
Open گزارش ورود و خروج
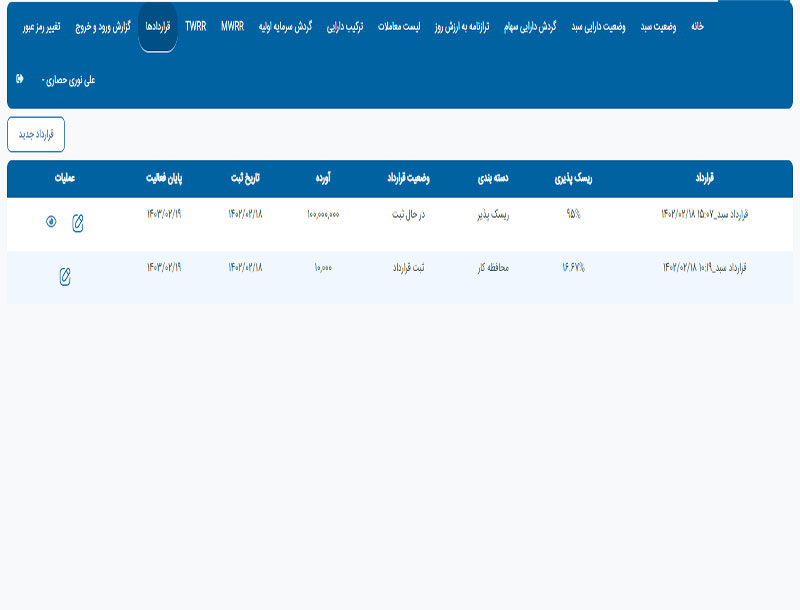pos(106,27)
